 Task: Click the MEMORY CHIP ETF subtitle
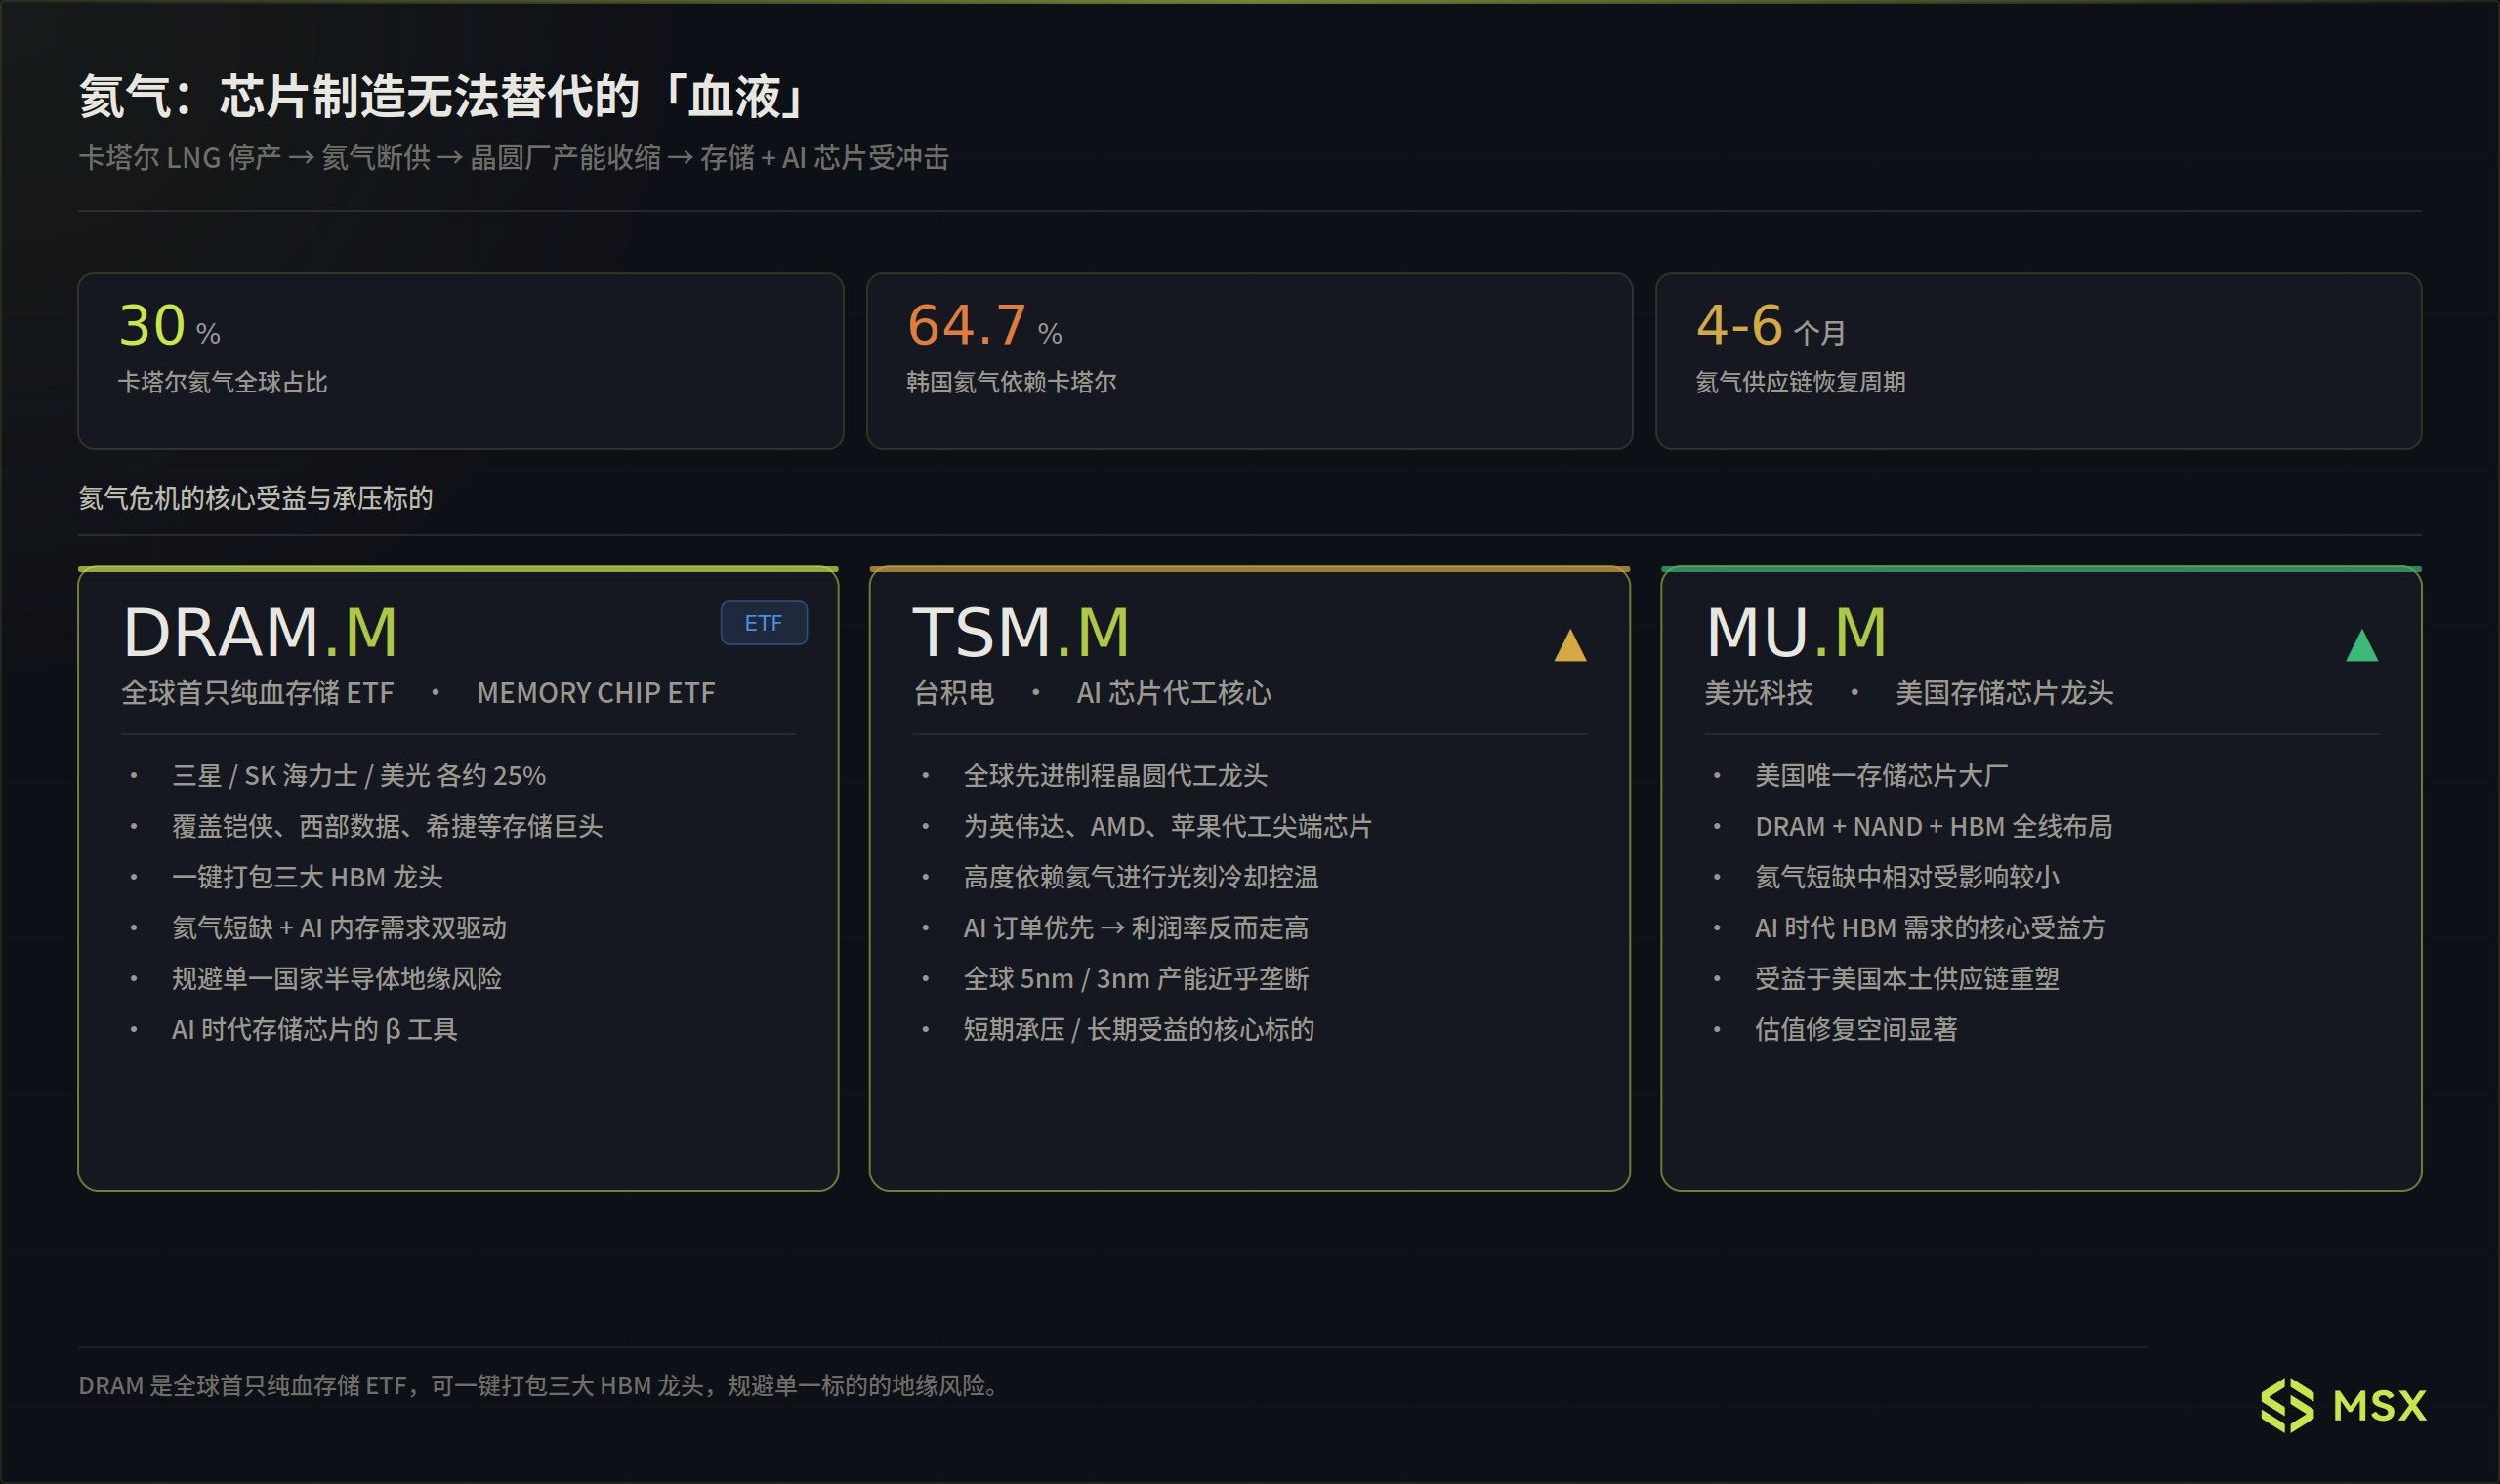tap(596, 693)
